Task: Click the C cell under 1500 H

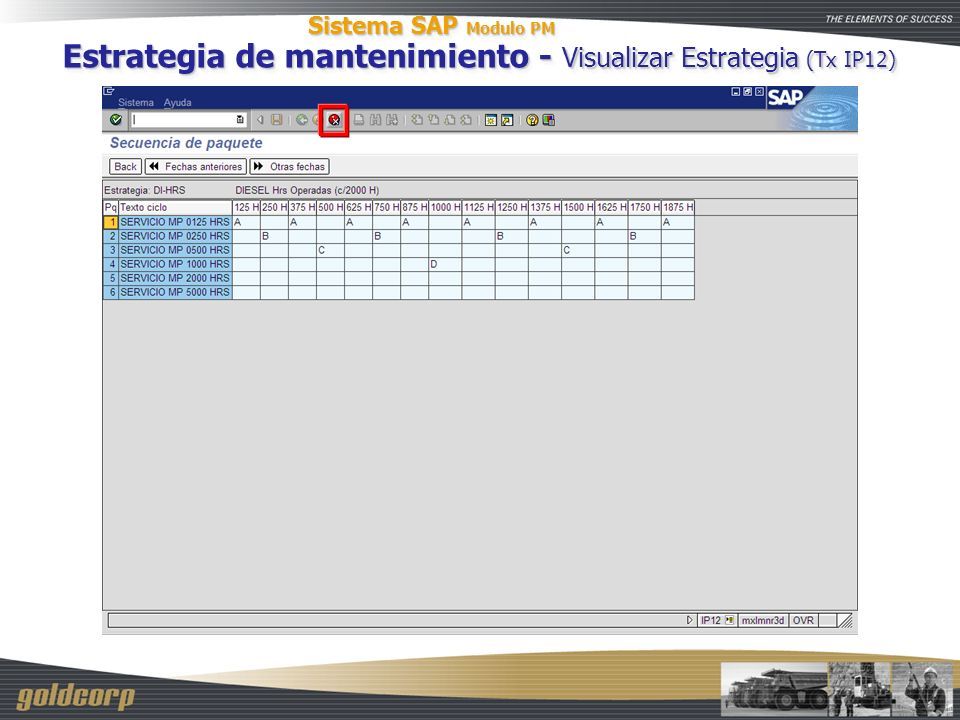Action: [578, 250]
